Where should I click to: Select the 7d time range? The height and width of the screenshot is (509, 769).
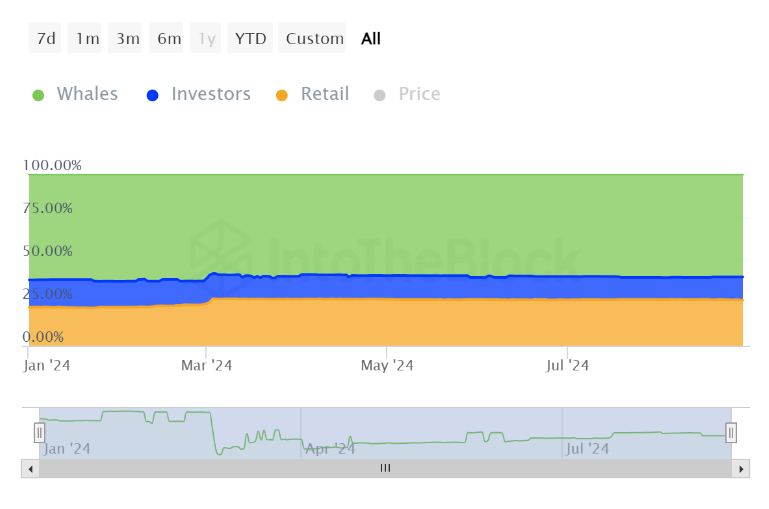pos(45,38)
